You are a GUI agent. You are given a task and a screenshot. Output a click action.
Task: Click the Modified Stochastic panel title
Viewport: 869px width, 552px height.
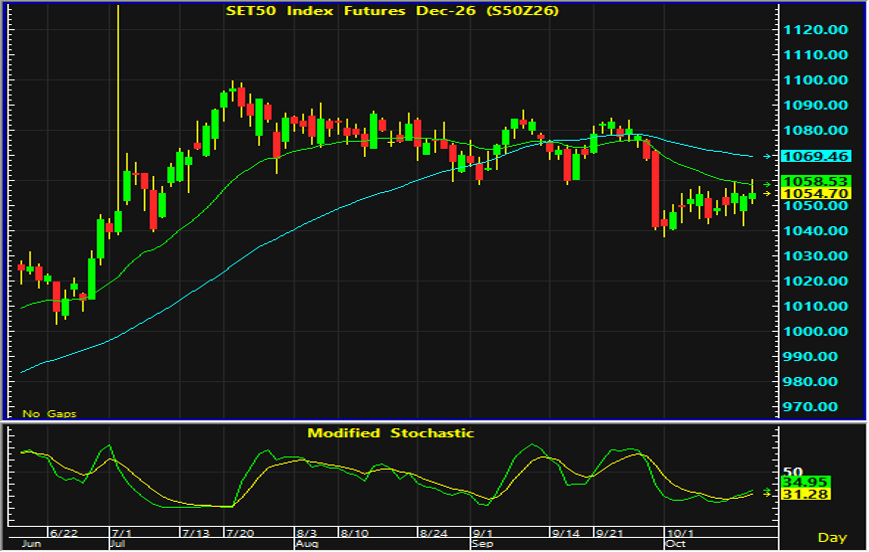click(391, 433)
